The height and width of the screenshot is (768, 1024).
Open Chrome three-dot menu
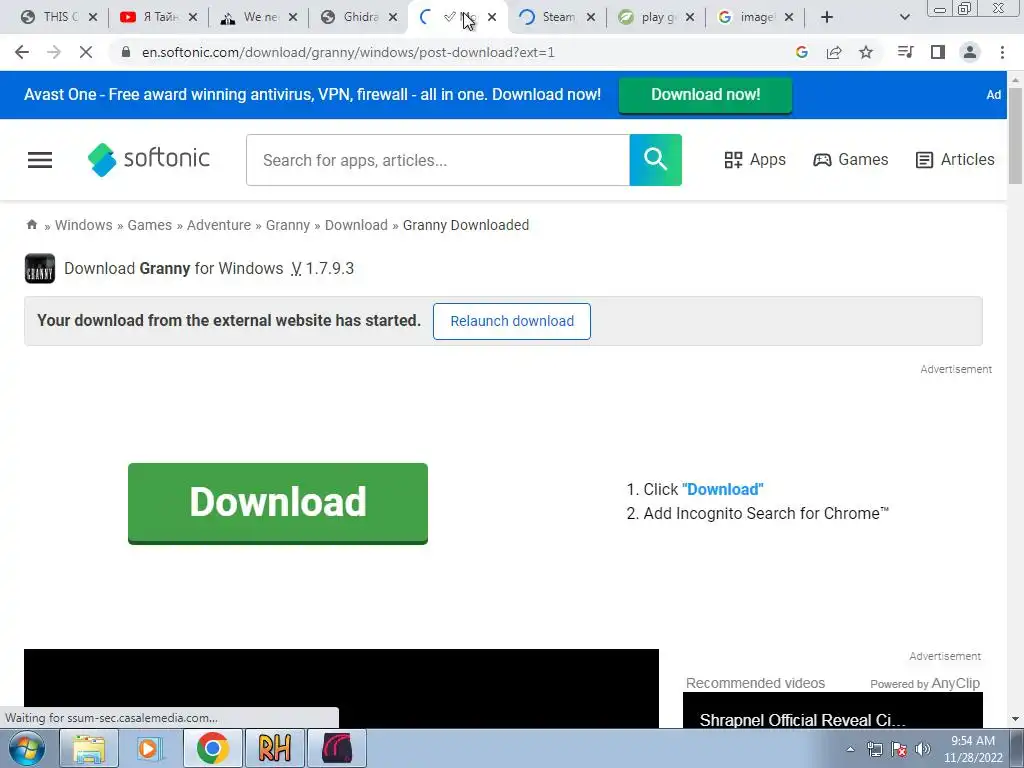tap(1002, 52)
